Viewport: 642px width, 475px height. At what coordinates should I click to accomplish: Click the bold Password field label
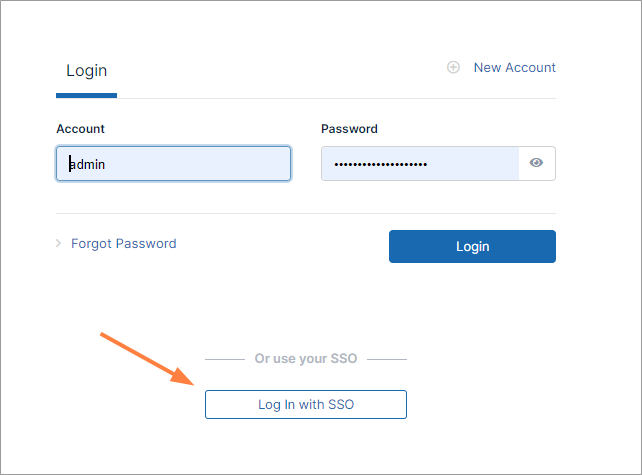coord(349,129)
